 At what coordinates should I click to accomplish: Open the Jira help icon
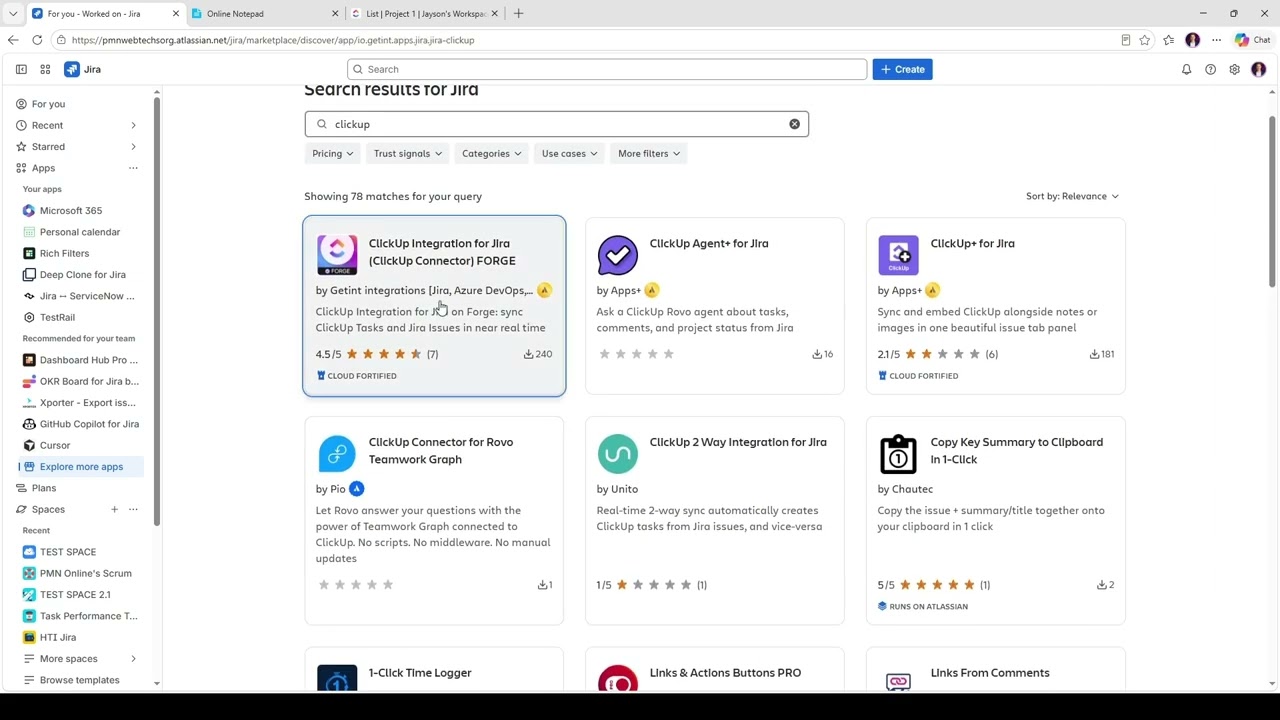1210,69
